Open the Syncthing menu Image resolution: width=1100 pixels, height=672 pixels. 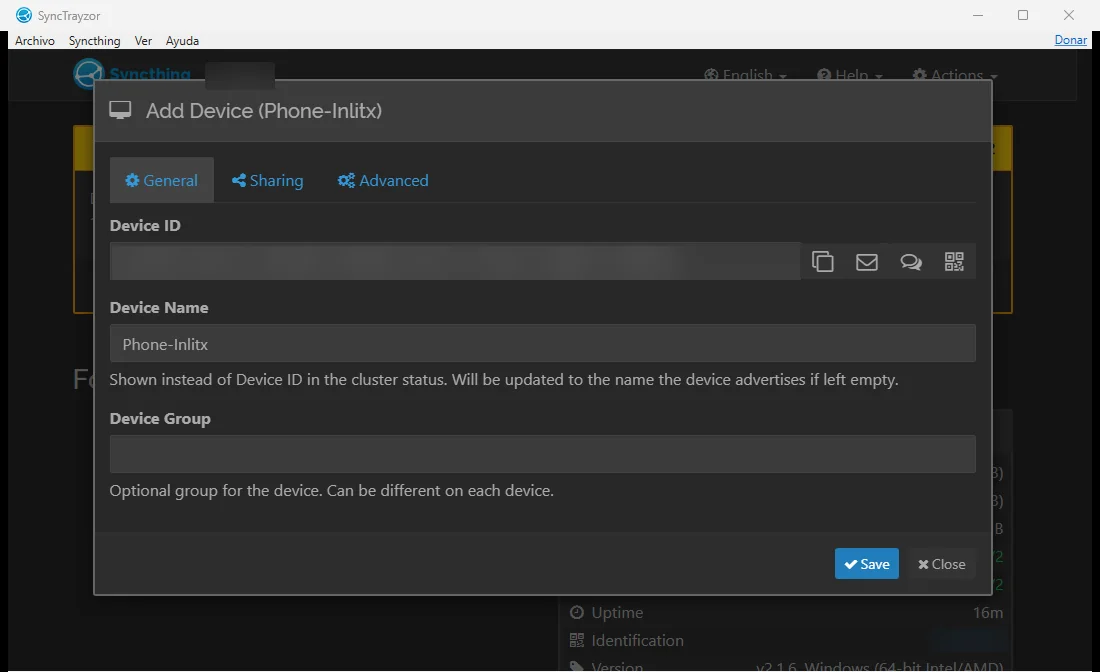click(94, 41)
